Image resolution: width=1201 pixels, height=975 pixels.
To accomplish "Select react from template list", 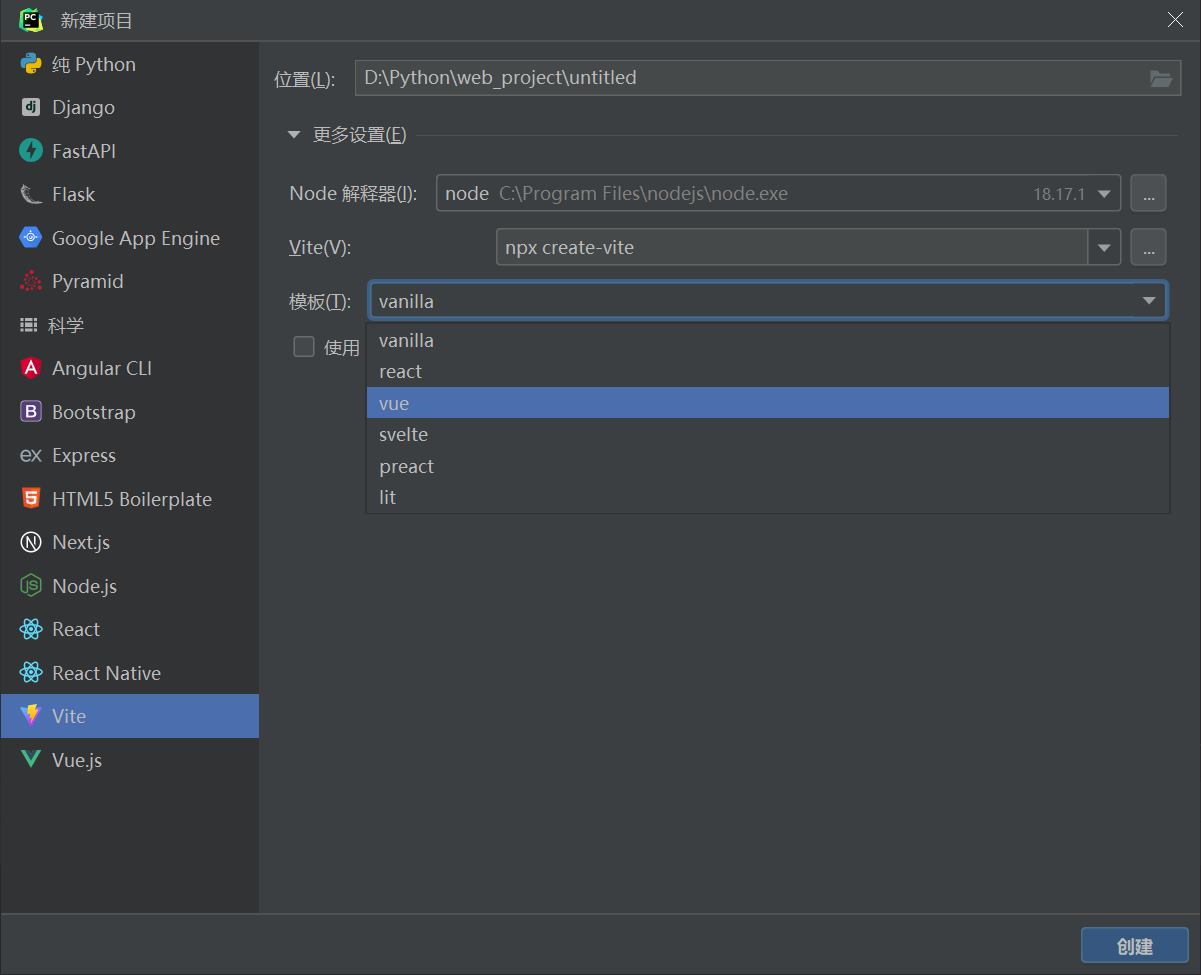I will 768,371.
